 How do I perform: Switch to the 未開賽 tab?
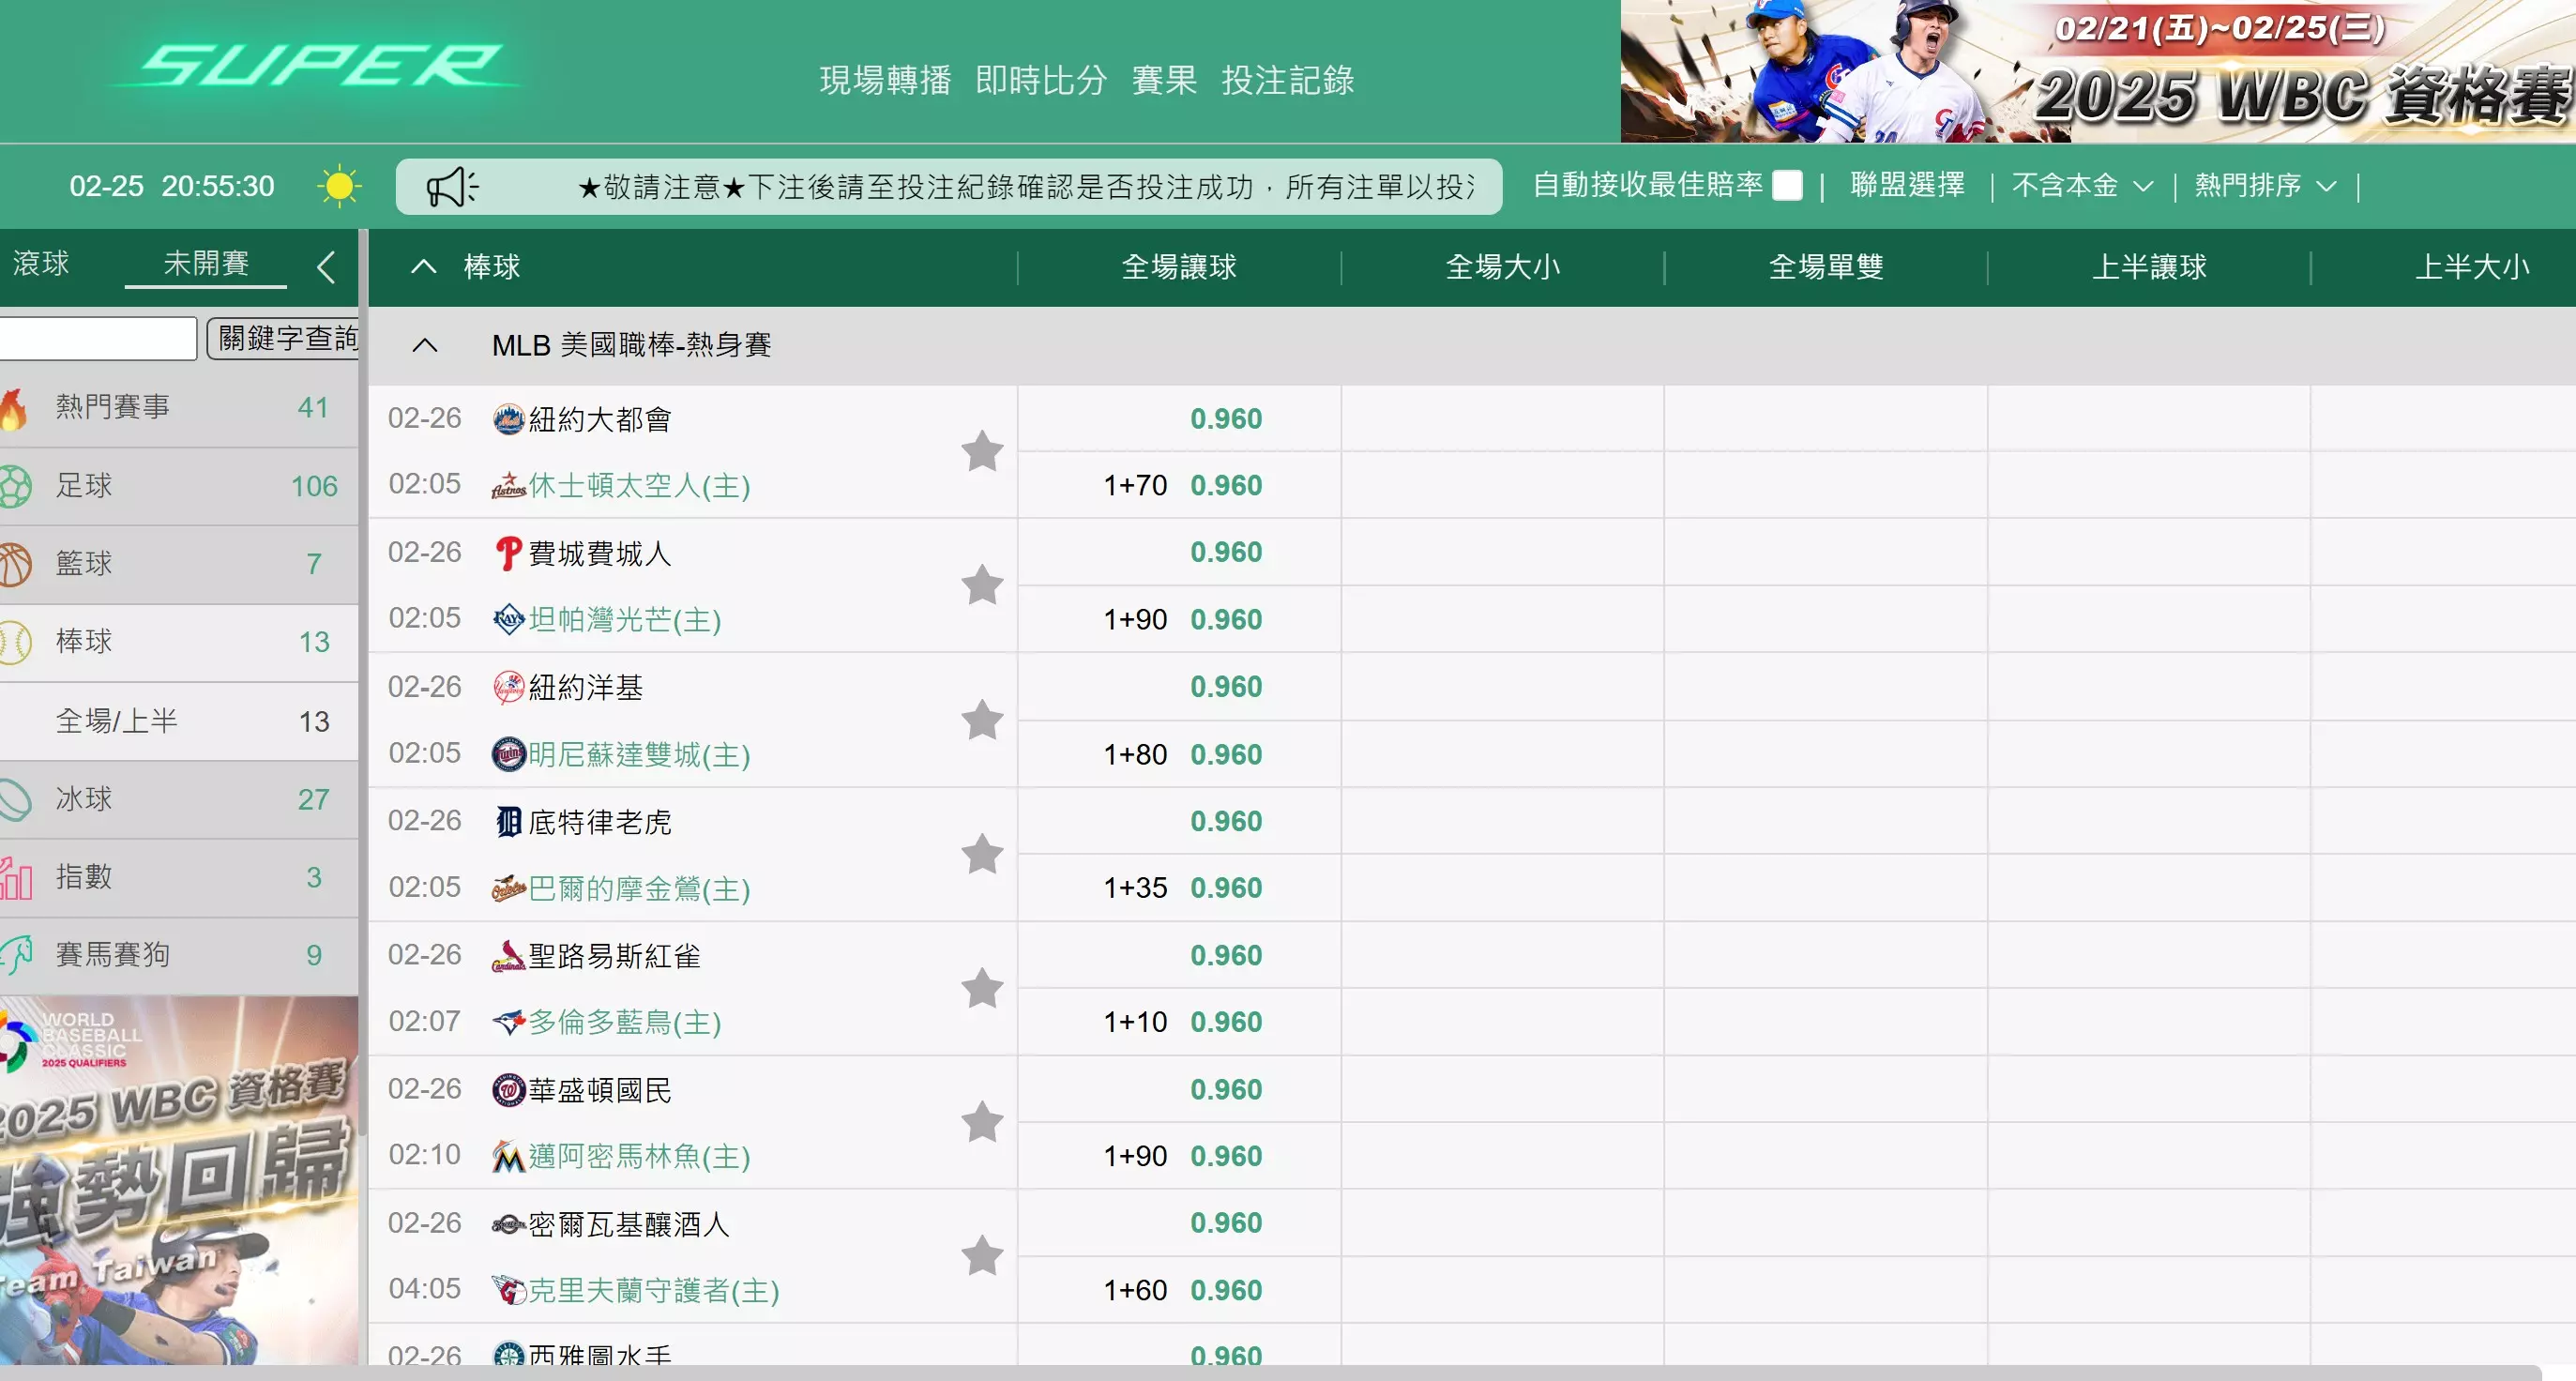click(x=206, y=264)
